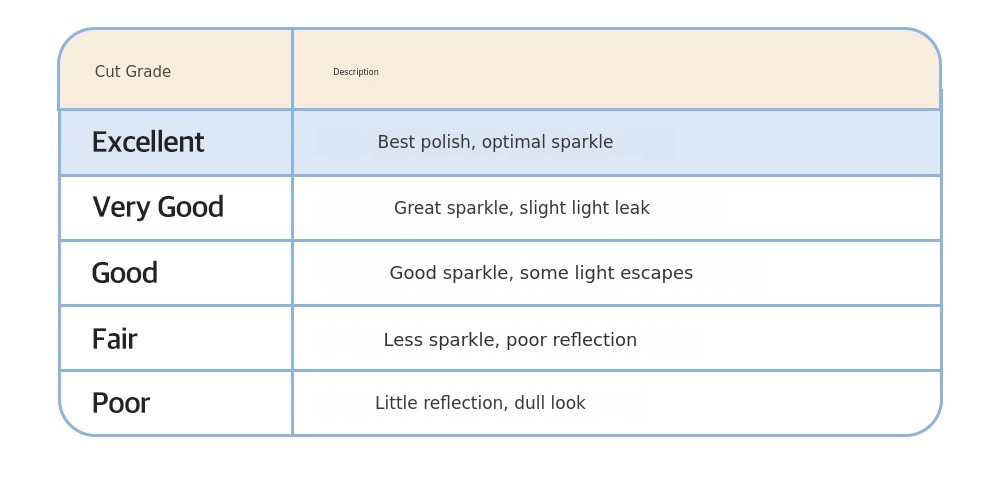Click the border between Very Good and Good grade cells
The height and width of the screenshot is (490, 1000).
pos(175,240)
